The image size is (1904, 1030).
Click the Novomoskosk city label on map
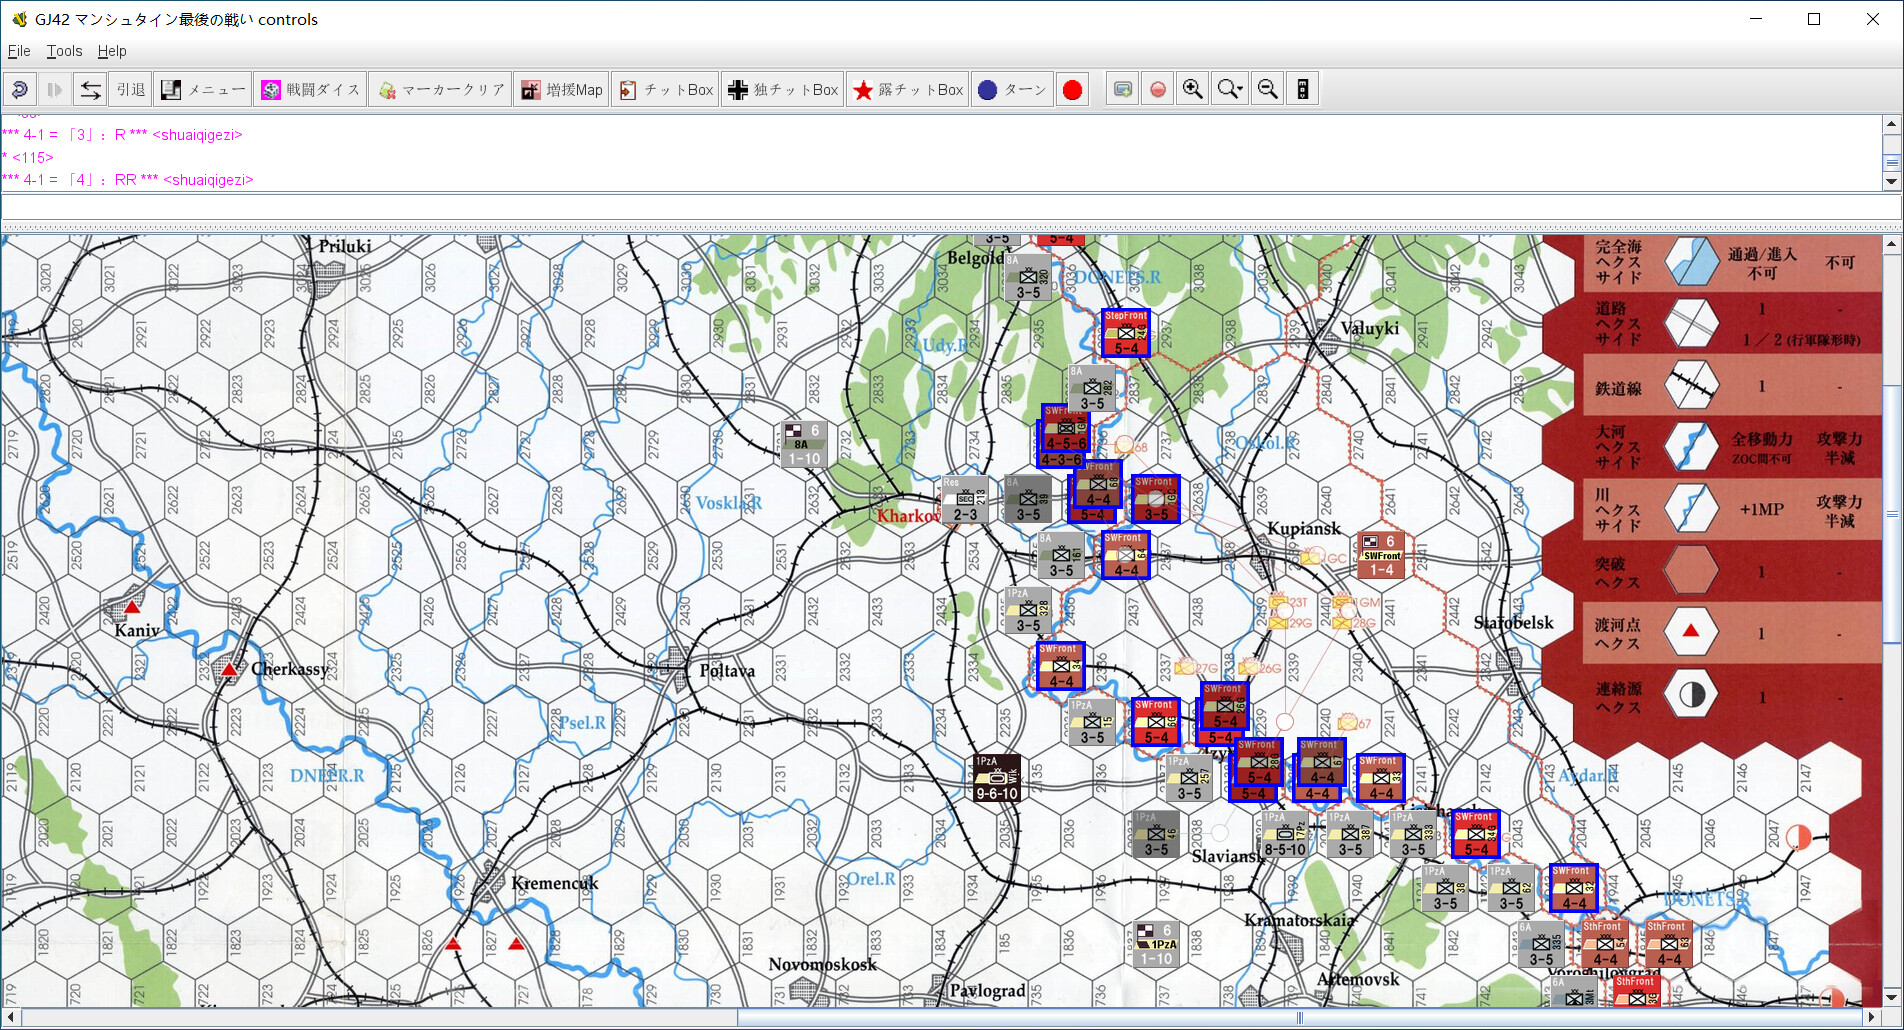[822, 964]
